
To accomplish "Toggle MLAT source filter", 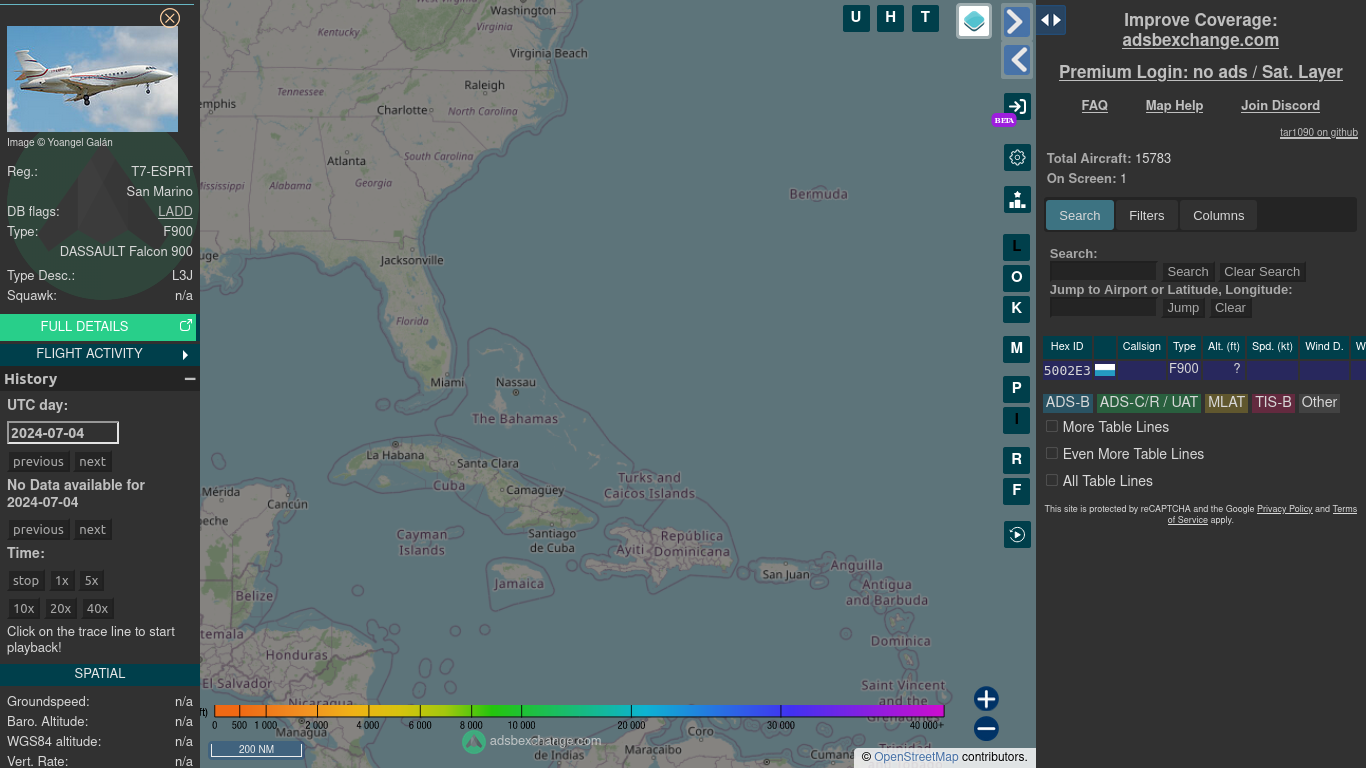I will click(1226, 402).
